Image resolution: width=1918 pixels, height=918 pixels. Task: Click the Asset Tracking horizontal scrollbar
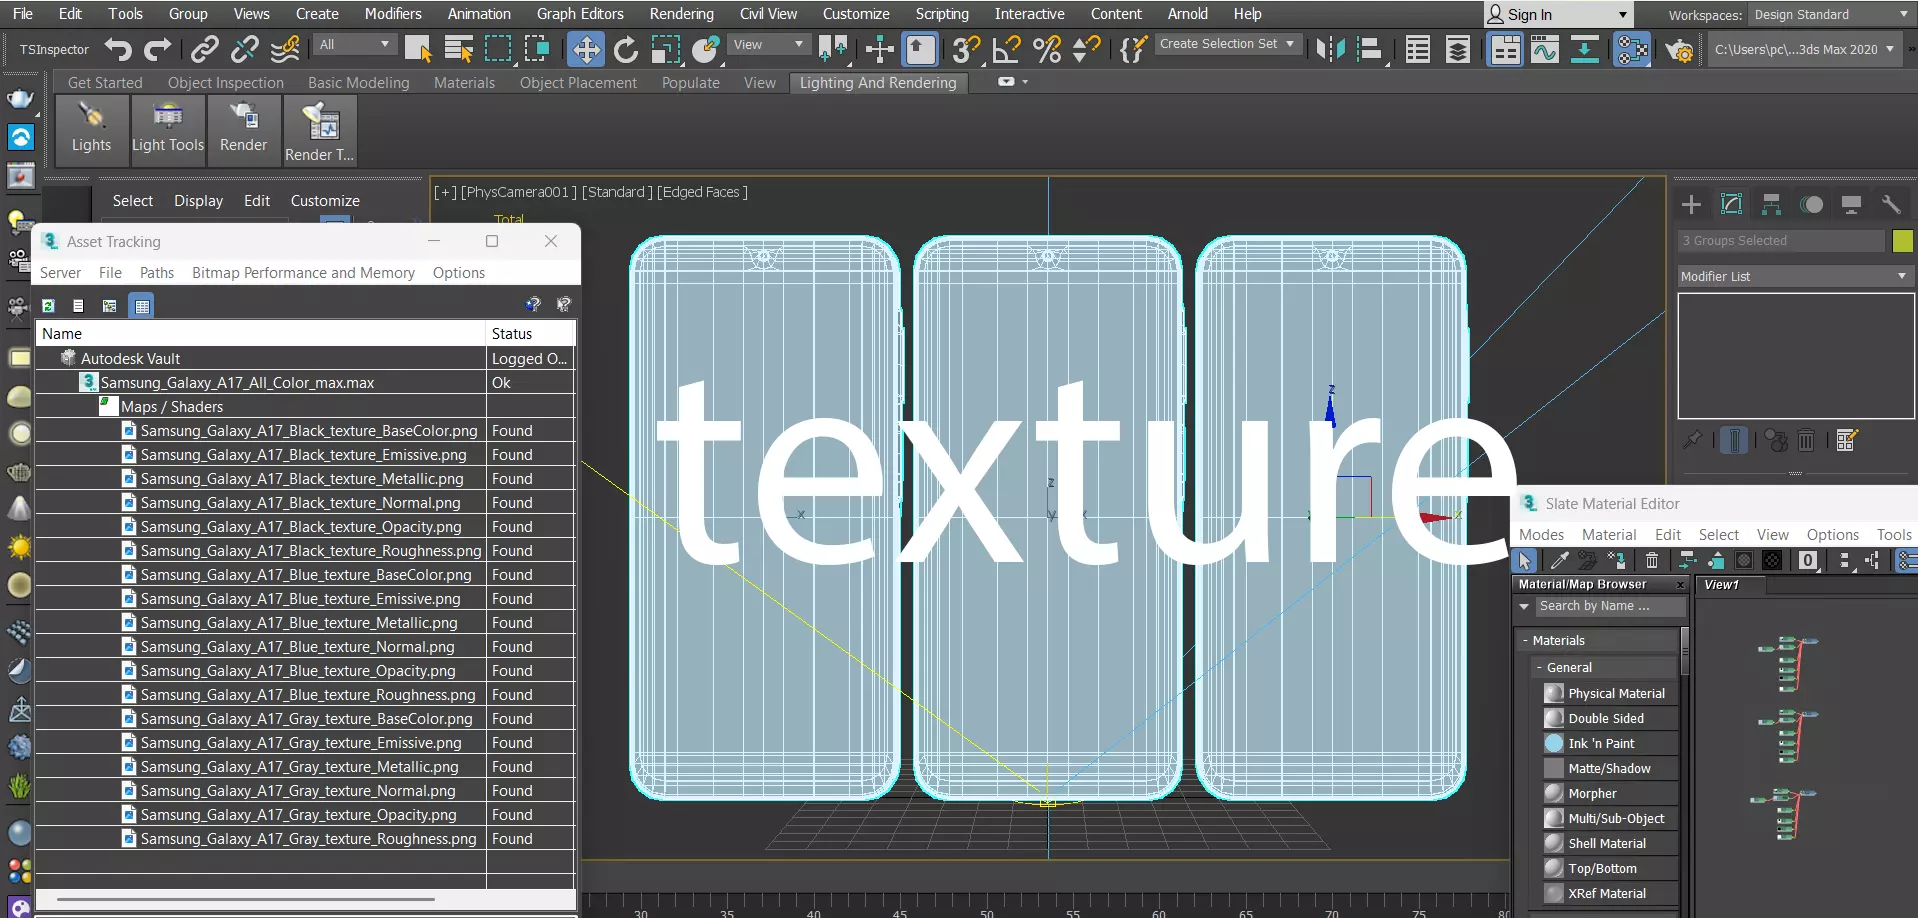tap(245, 899)
